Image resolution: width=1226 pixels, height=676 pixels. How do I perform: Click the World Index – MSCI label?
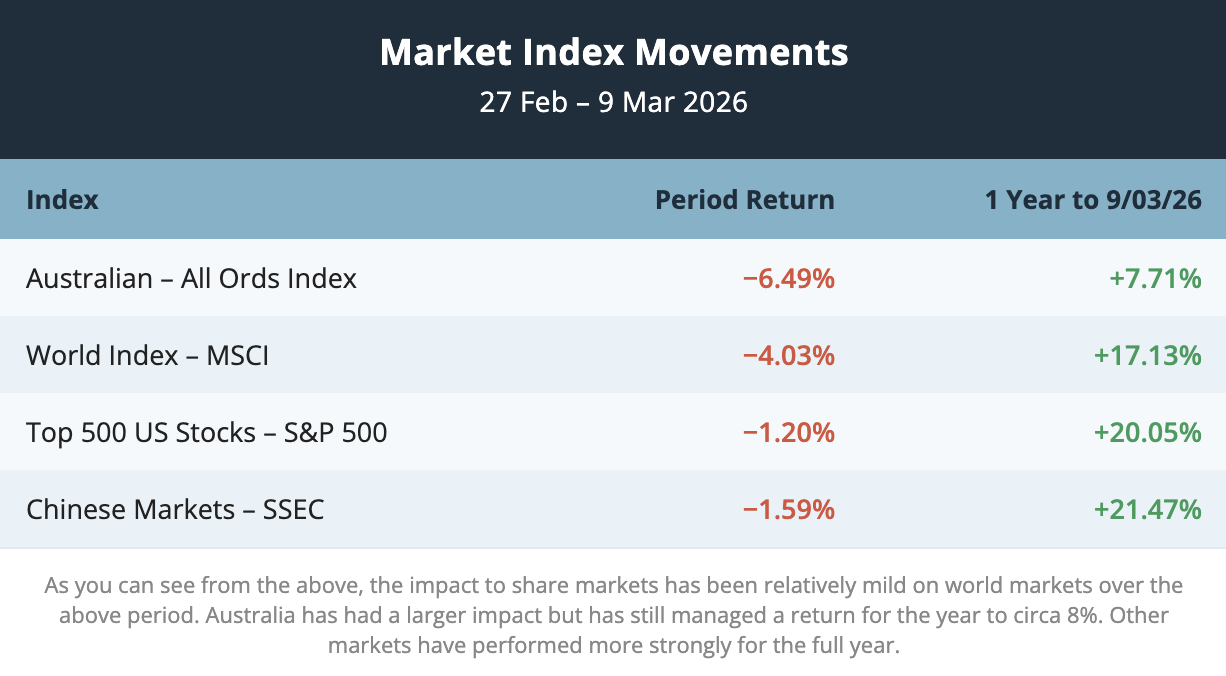coord(147,355)
